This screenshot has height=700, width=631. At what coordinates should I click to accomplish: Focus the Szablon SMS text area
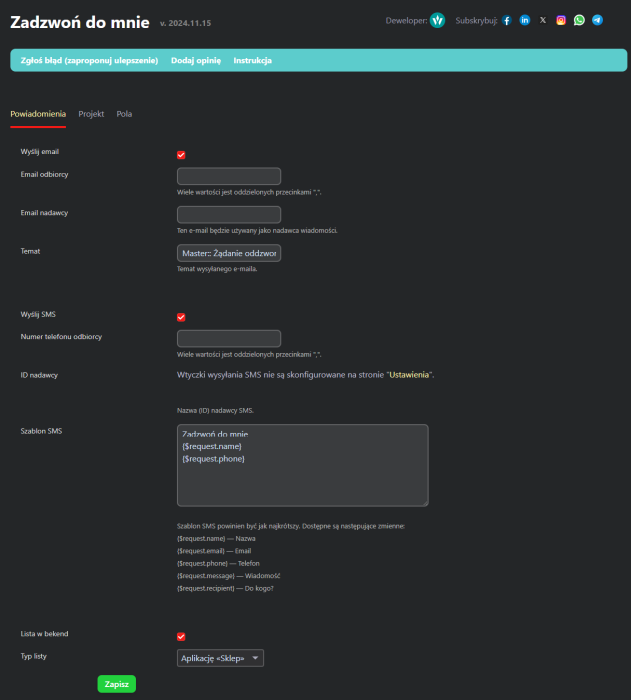click(302, 465)
